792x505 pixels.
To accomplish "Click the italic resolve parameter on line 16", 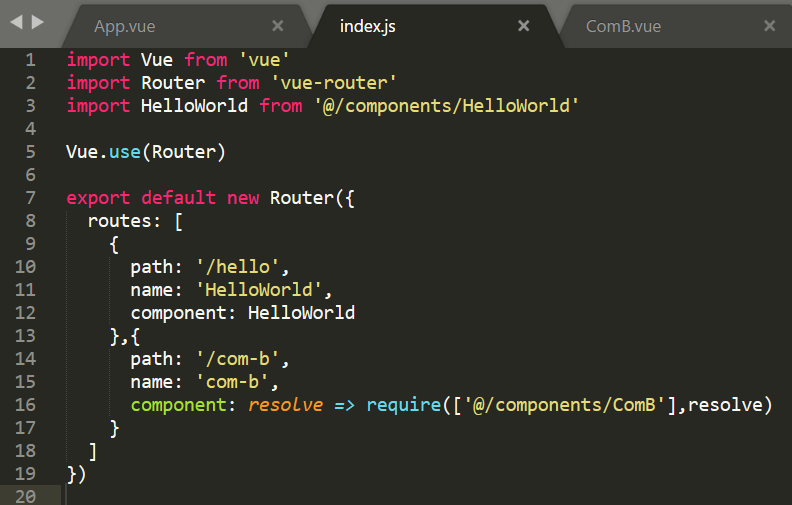I will (x=285, y=405).
